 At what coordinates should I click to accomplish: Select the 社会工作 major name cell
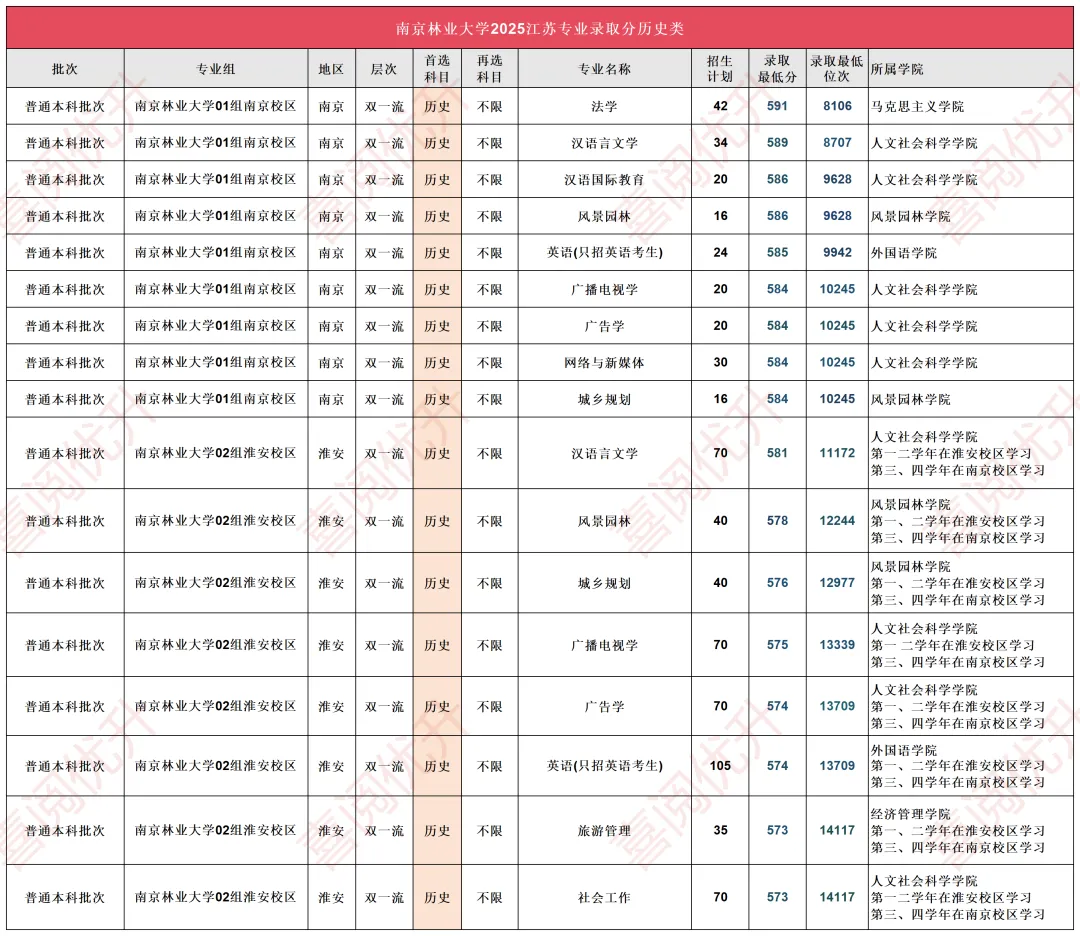(x=604, y=897)
